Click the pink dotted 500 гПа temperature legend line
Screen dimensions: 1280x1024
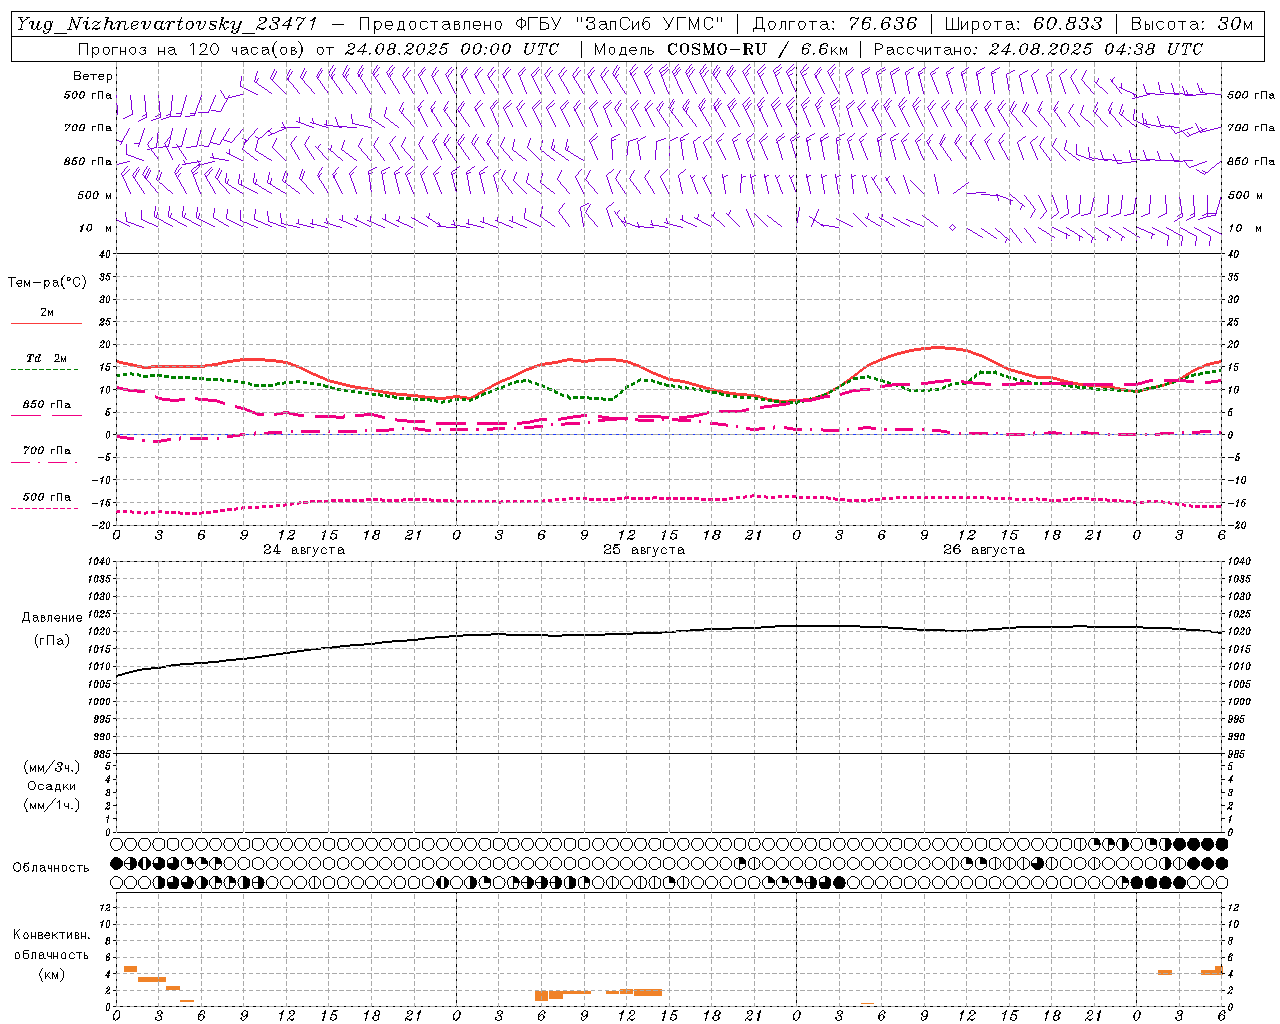click(x=45, y=508)
